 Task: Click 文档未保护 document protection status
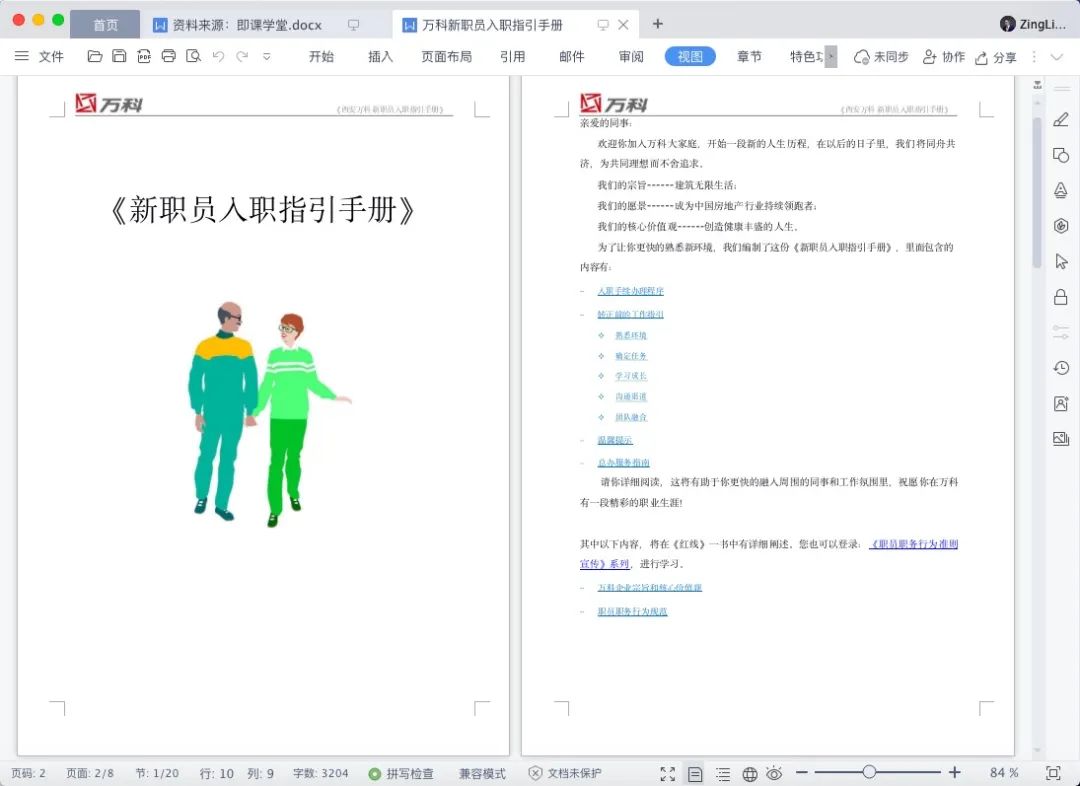click(x=565, y=774)
